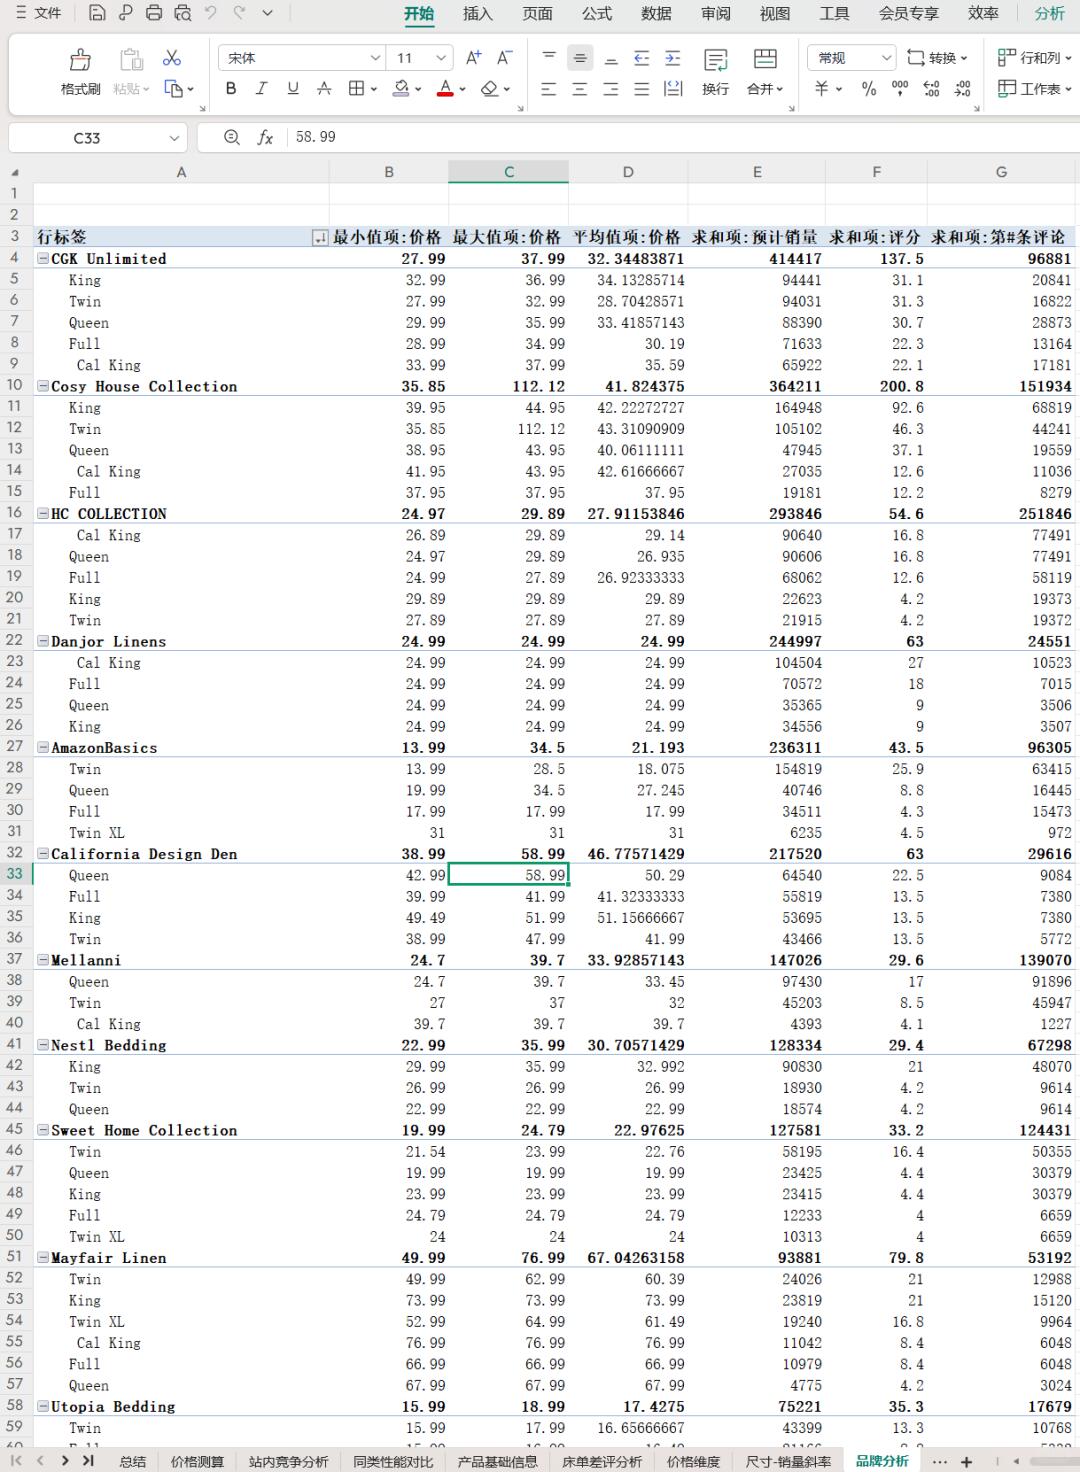Click the Save icon in quick access bar

pyautogui.click(x=97, y=13)
